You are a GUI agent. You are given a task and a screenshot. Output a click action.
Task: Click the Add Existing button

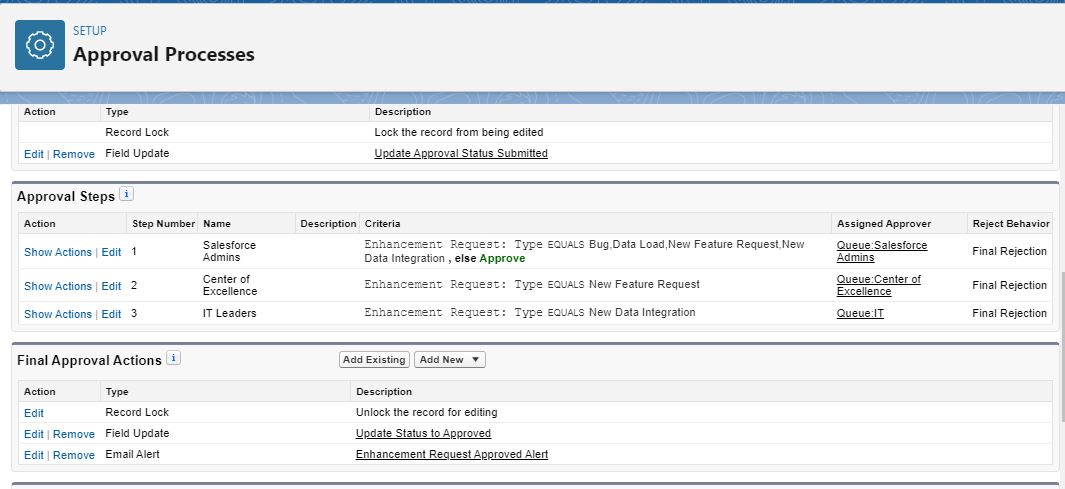click(x=374, y=360)
